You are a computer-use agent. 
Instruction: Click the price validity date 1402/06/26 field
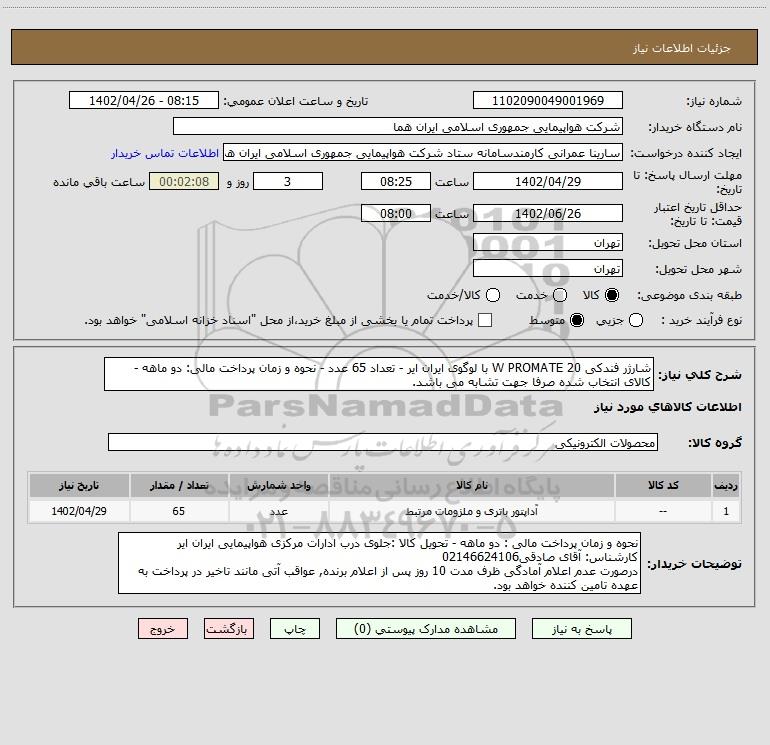[548, 213]
